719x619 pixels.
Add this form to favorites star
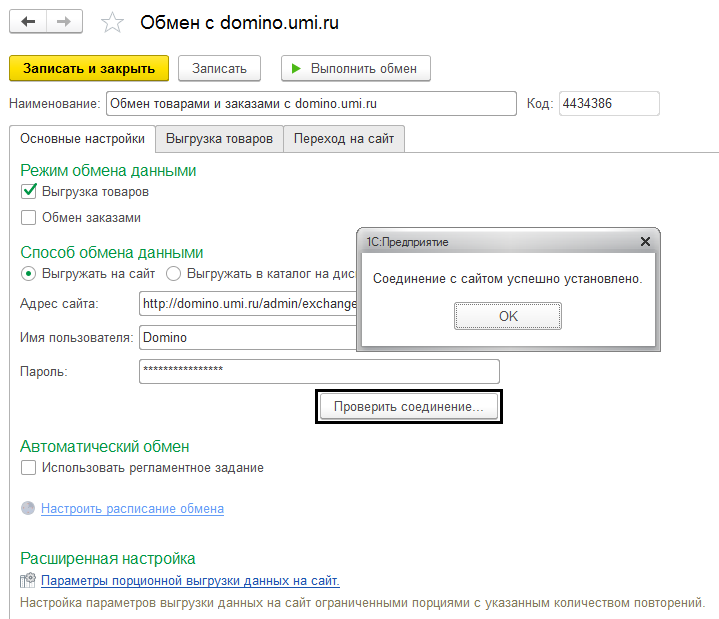coord(114,23)
